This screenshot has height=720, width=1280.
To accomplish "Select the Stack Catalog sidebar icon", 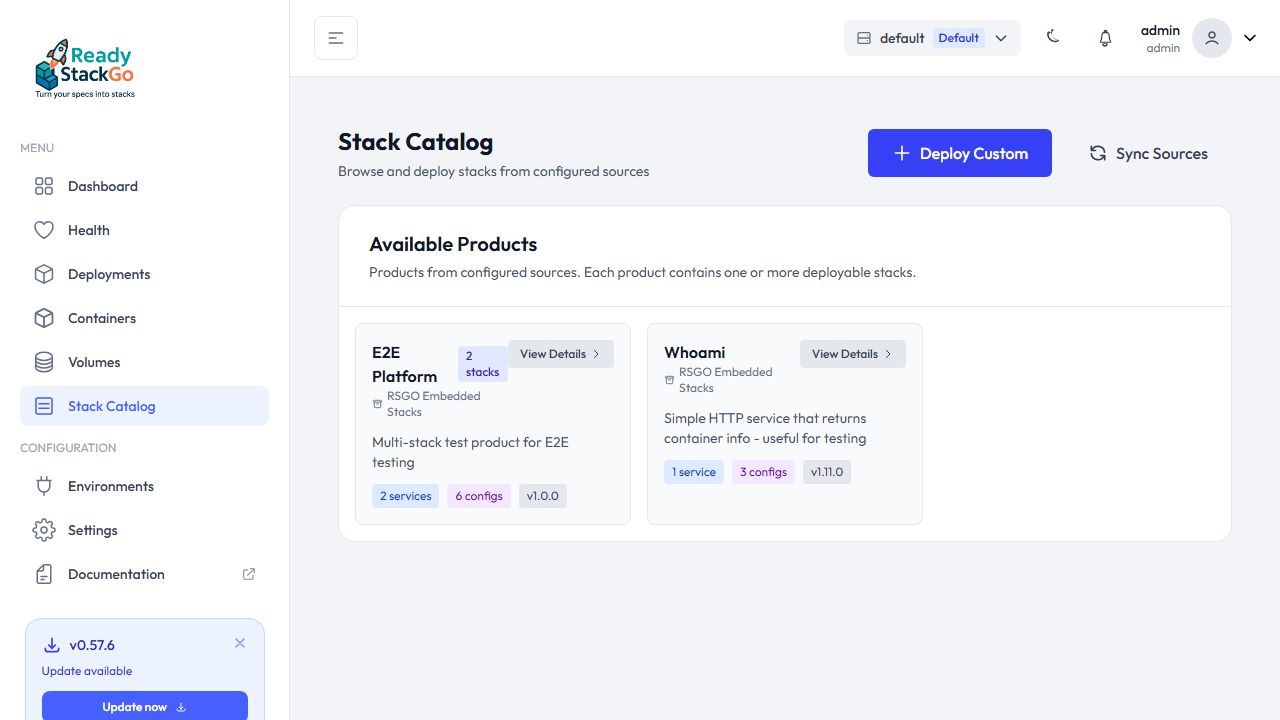I will [x=44, y=406].
